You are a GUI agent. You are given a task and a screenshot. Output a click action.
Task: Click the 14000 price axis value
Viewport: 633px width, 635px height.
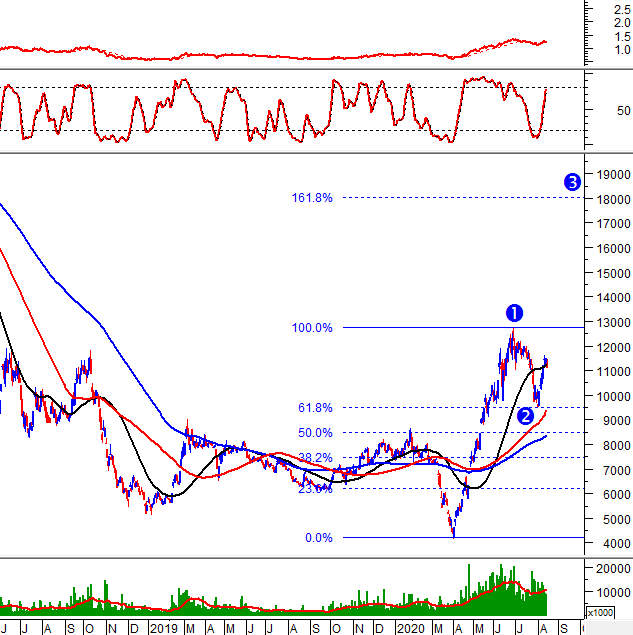point(613,298)
